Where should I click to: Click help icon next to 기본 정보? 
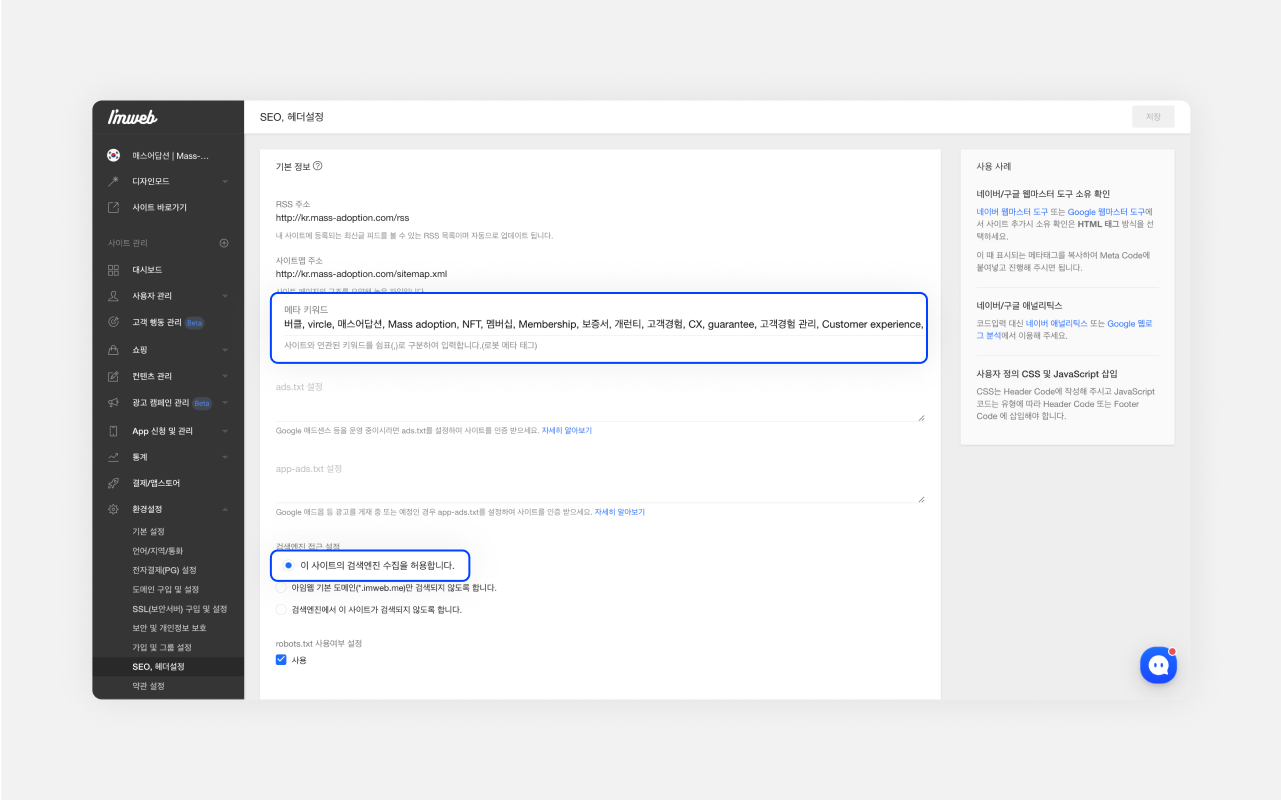coord(318,166)
